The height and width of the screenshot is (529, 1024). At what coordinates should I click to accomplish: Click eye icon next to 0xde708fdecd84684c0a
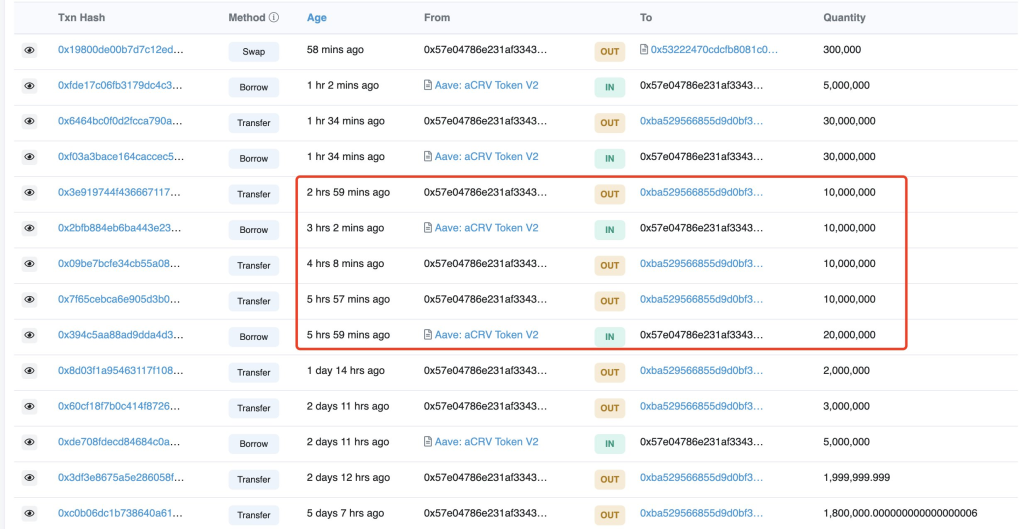29,442
